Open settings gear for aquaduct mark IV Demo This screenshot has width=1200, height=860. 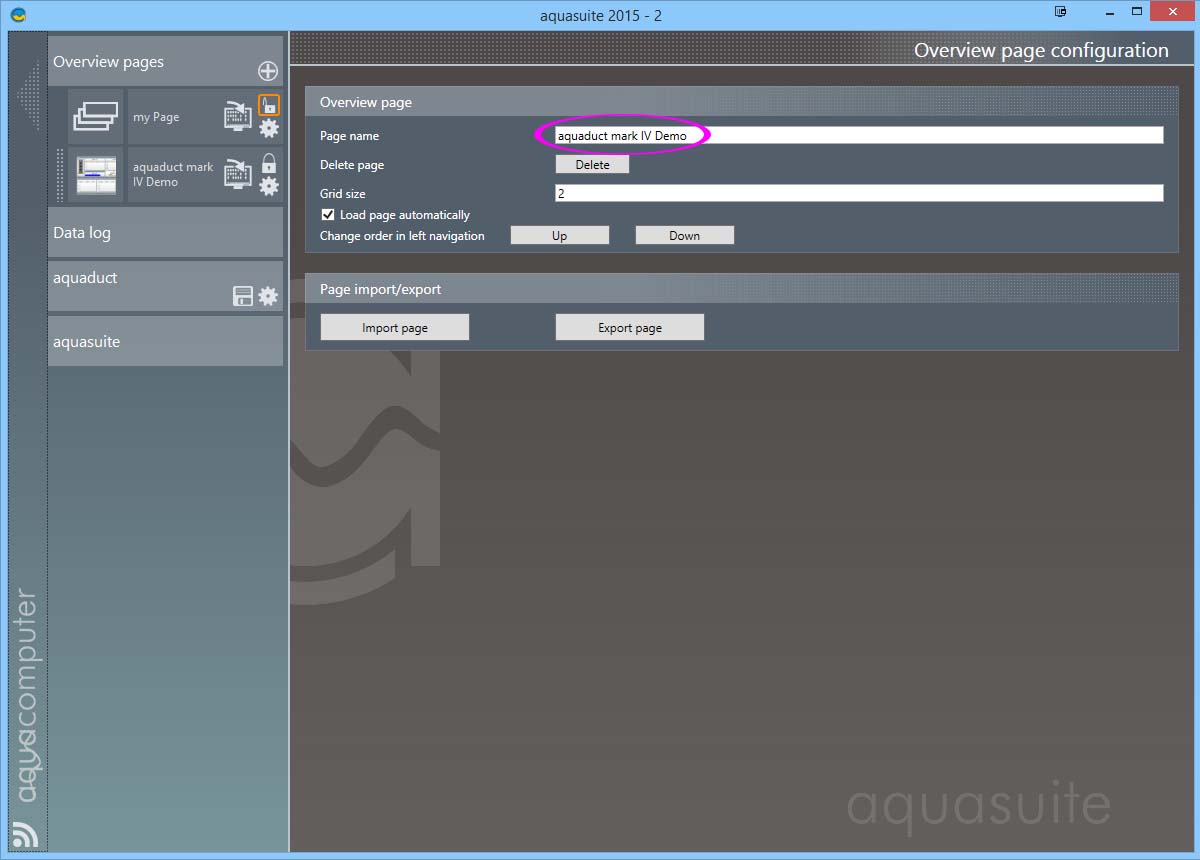coord(269,186)
